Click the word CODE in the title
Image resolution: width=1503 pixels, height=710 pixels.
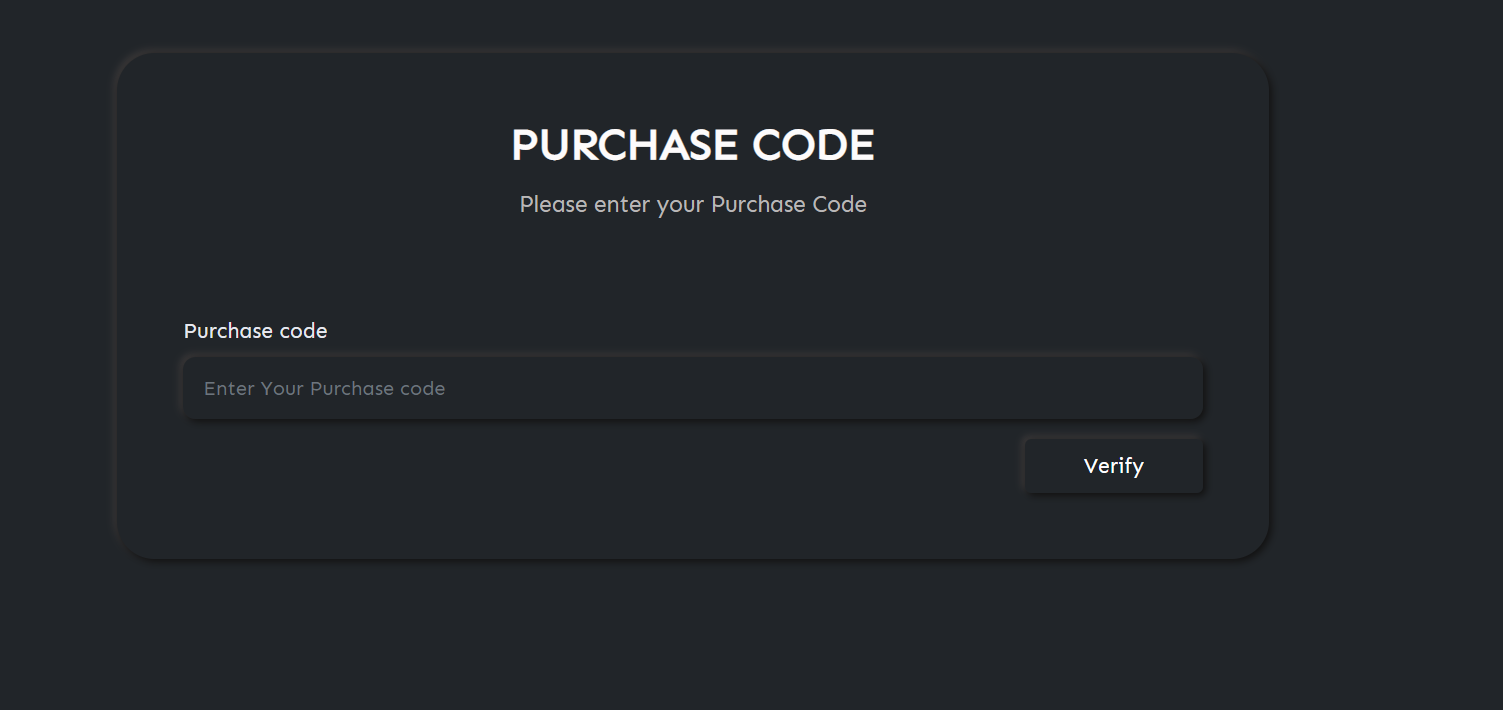pos(813,145)
